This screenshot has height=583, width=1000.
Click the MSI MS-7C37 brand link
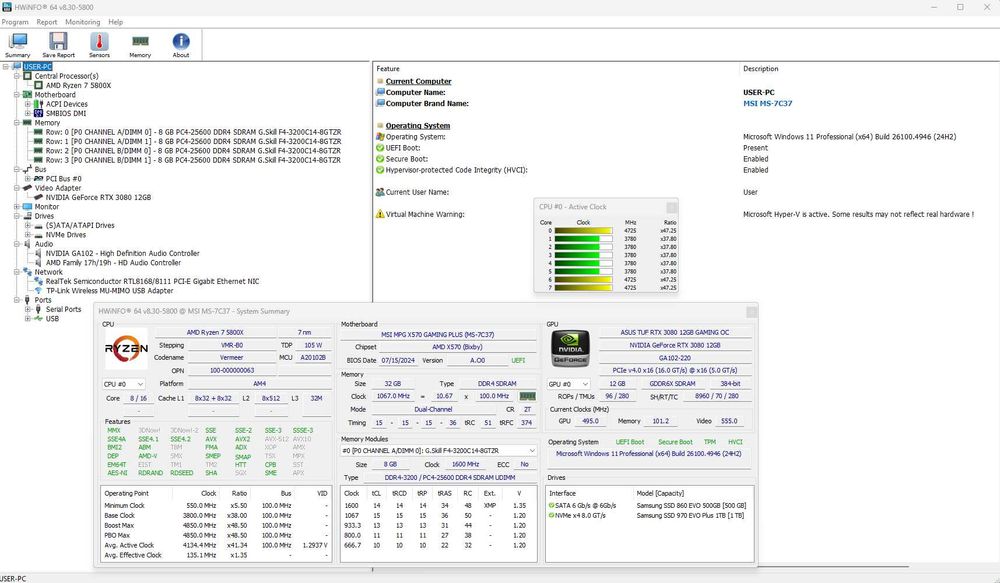767,103
